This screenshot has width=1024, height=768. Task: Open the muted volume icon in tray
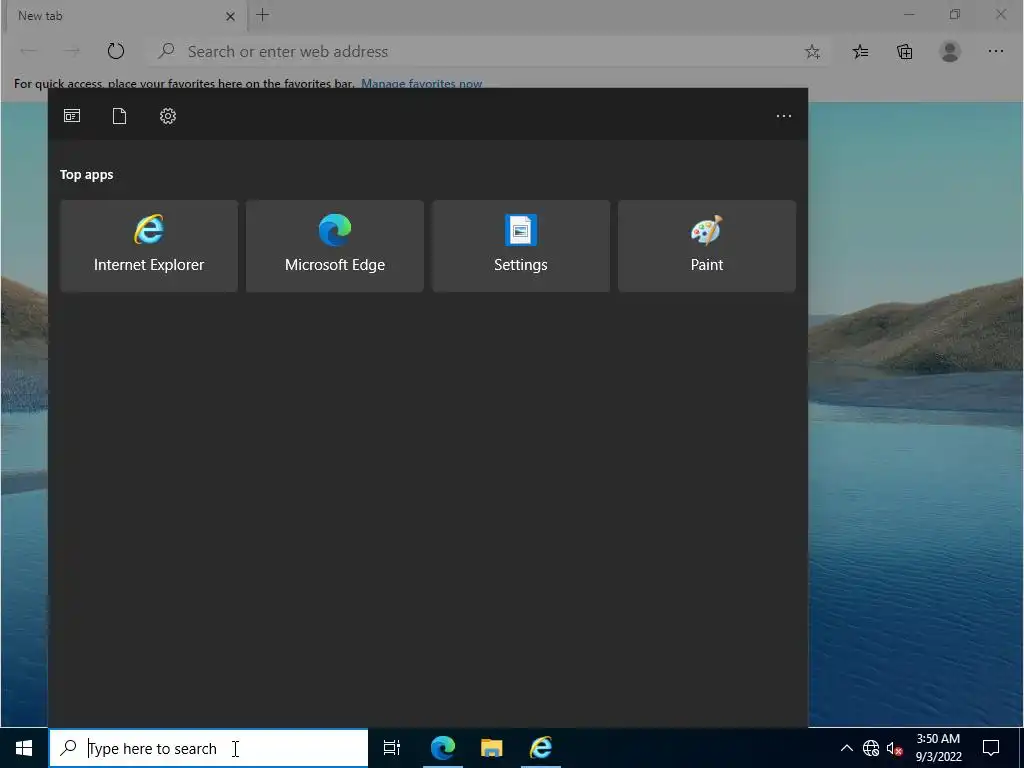coord(894,748)
